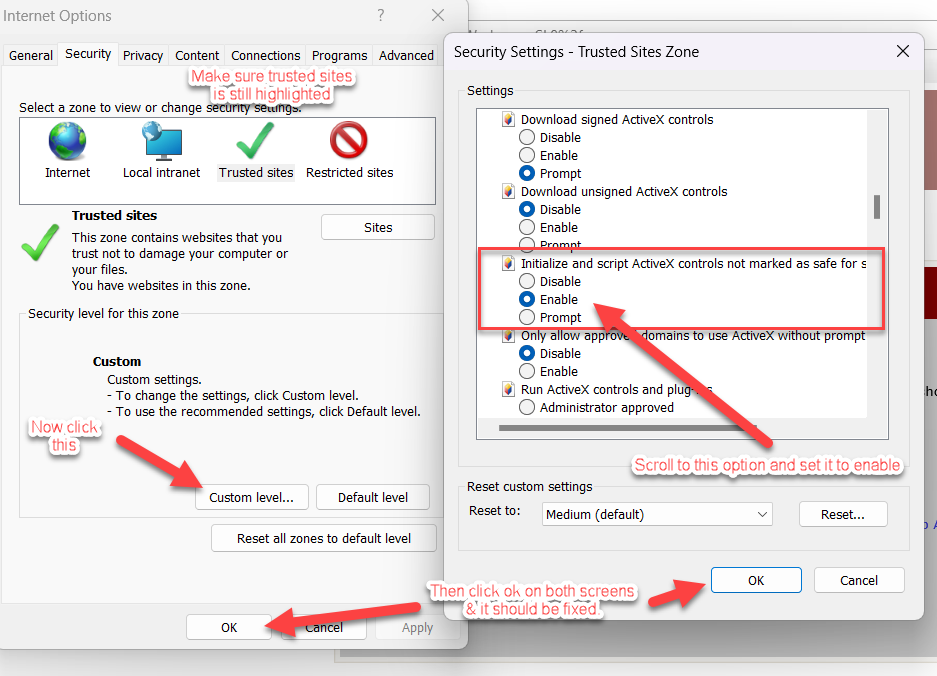Select the Internet zone globe icon

point(67,143)
